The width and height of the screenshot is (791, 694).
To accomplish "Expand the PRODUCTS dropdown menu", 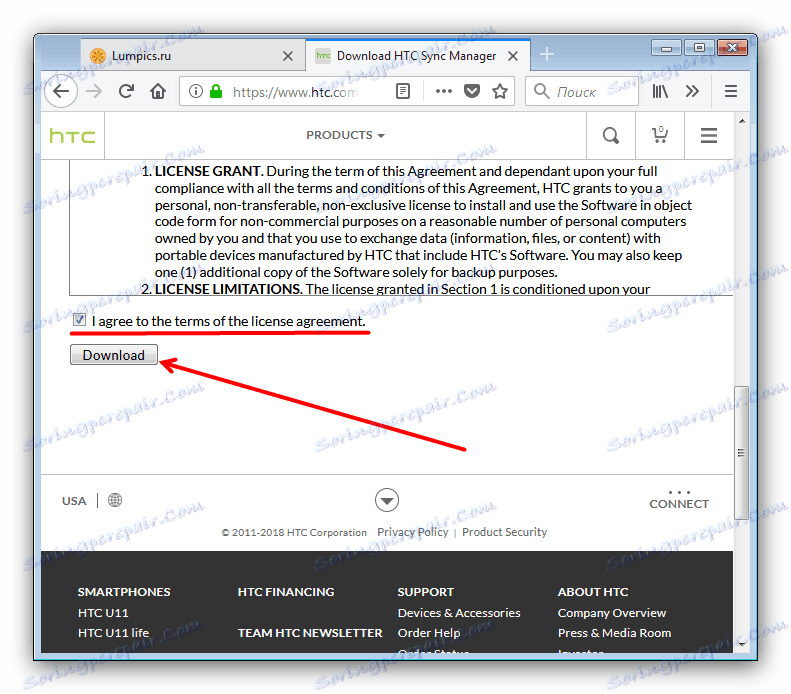I will click(x=345, y=135).
